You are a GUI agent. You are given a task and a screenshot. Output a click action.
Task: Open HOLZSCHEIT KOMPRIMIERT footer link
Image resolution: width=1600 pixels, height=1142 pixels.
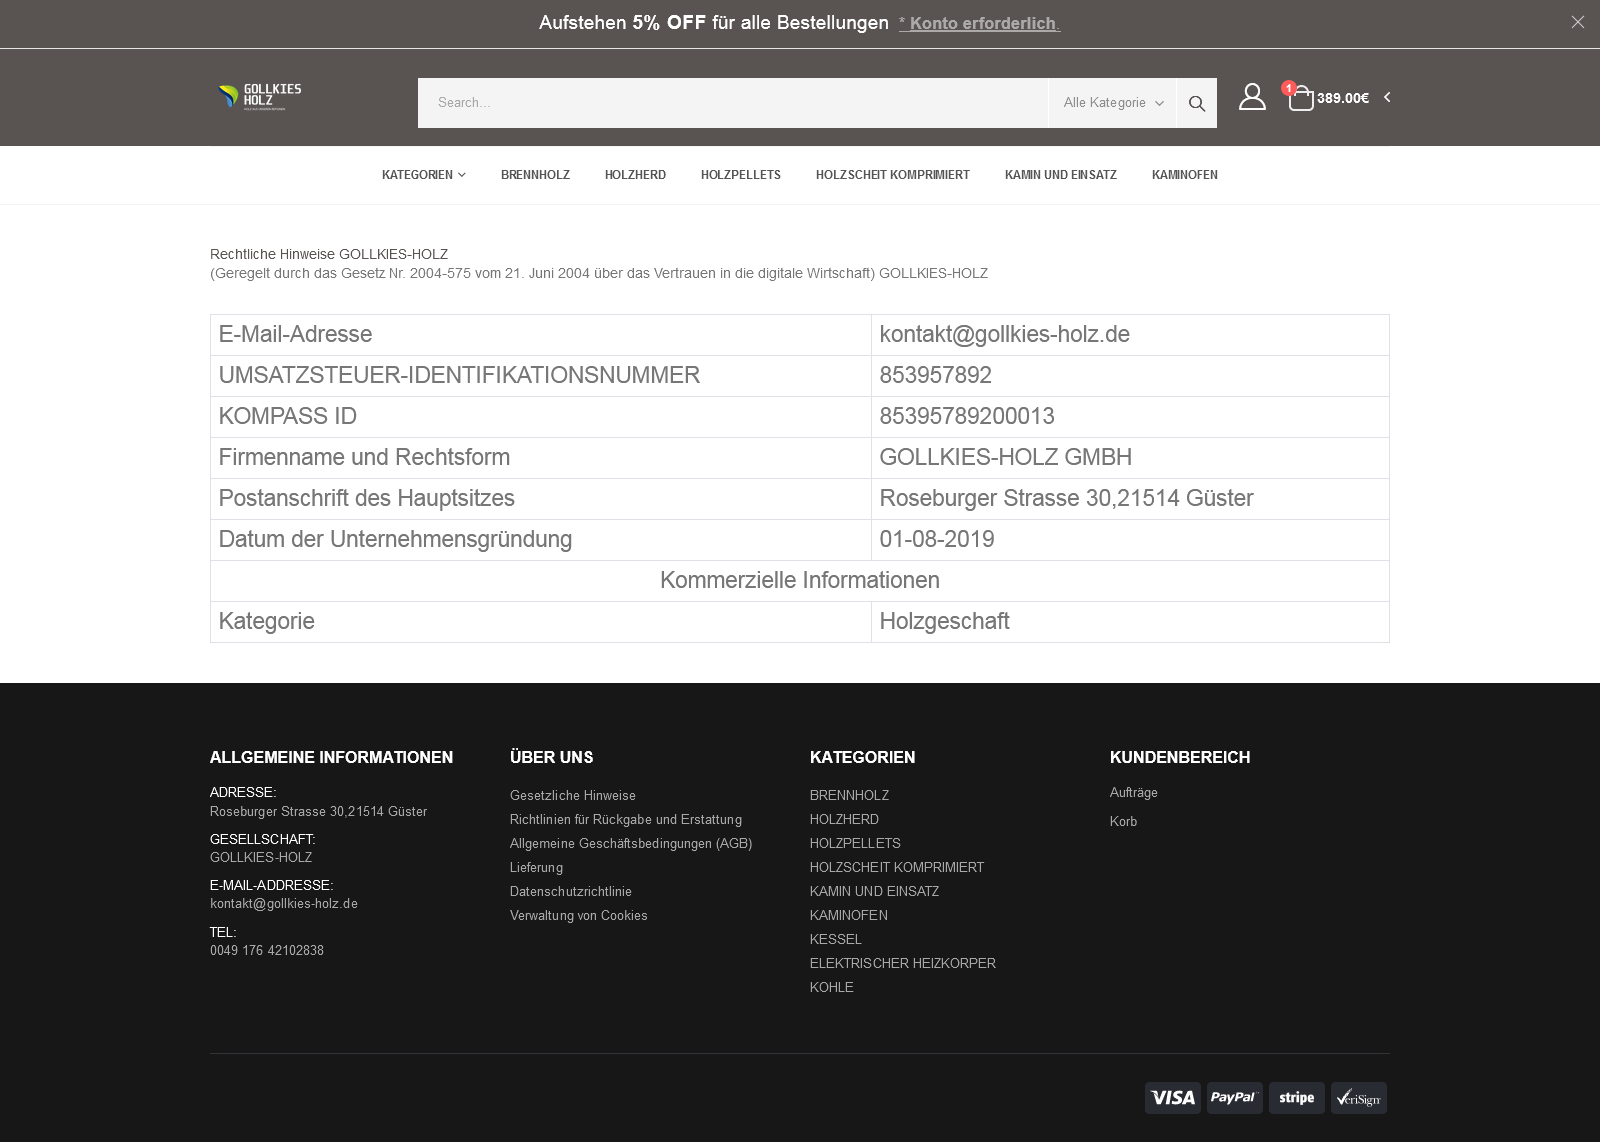pos(897,868)
